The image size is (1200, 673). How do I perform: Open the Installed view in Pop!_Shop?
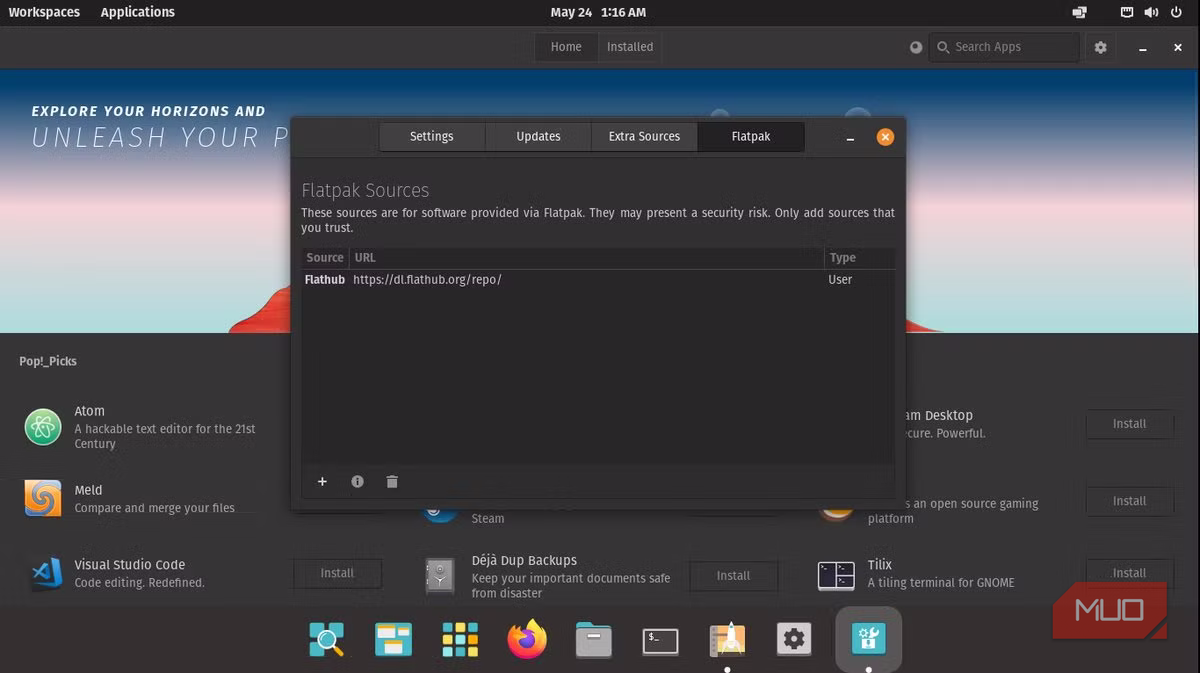pos(630,47)
